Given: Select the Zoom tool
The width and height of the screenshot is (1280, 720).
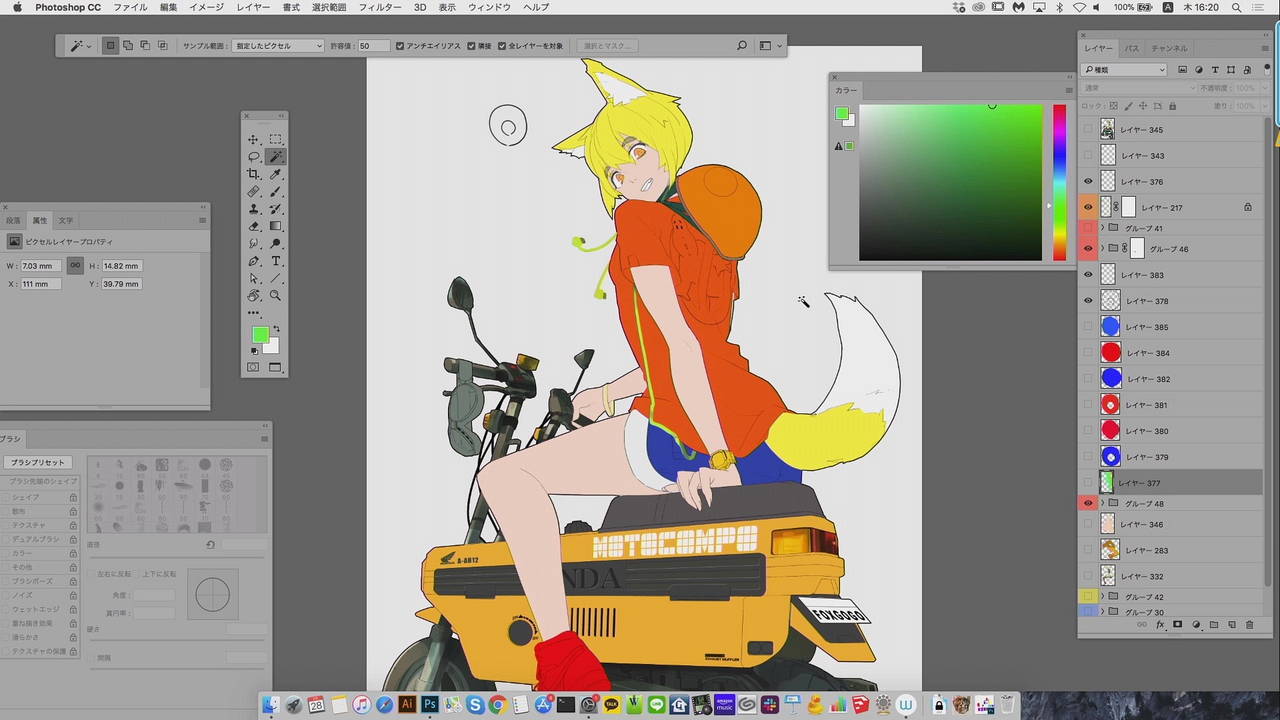Looking at the screenshot, I should pyautogui.click(x=276, y=296).
